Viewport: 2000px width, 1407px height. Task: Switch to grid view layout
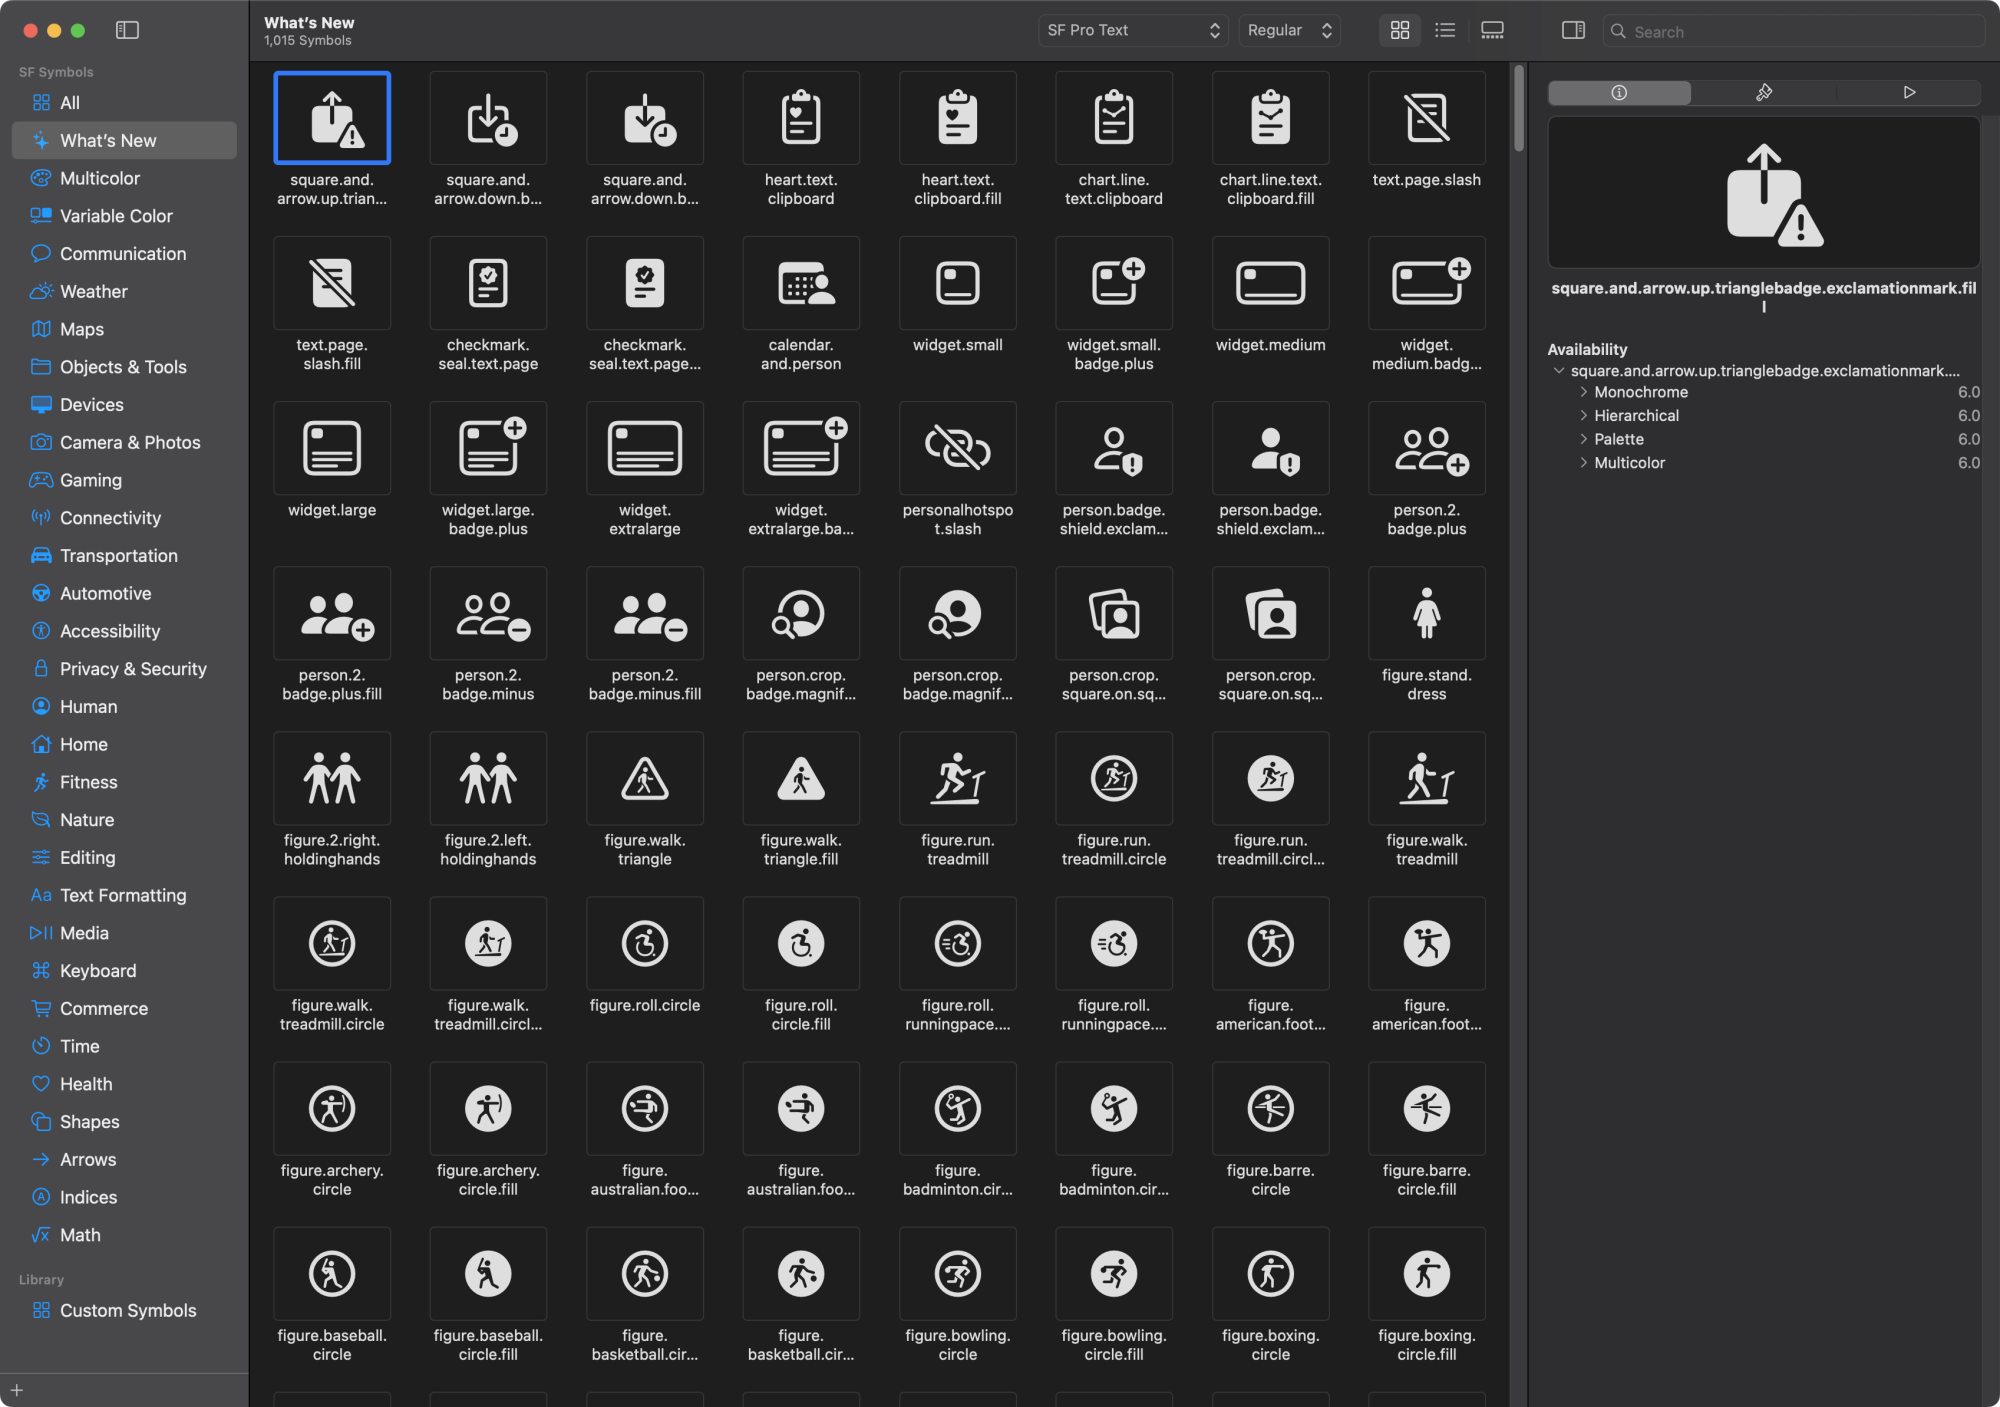pyautogui.click(x=1399, y=30)
